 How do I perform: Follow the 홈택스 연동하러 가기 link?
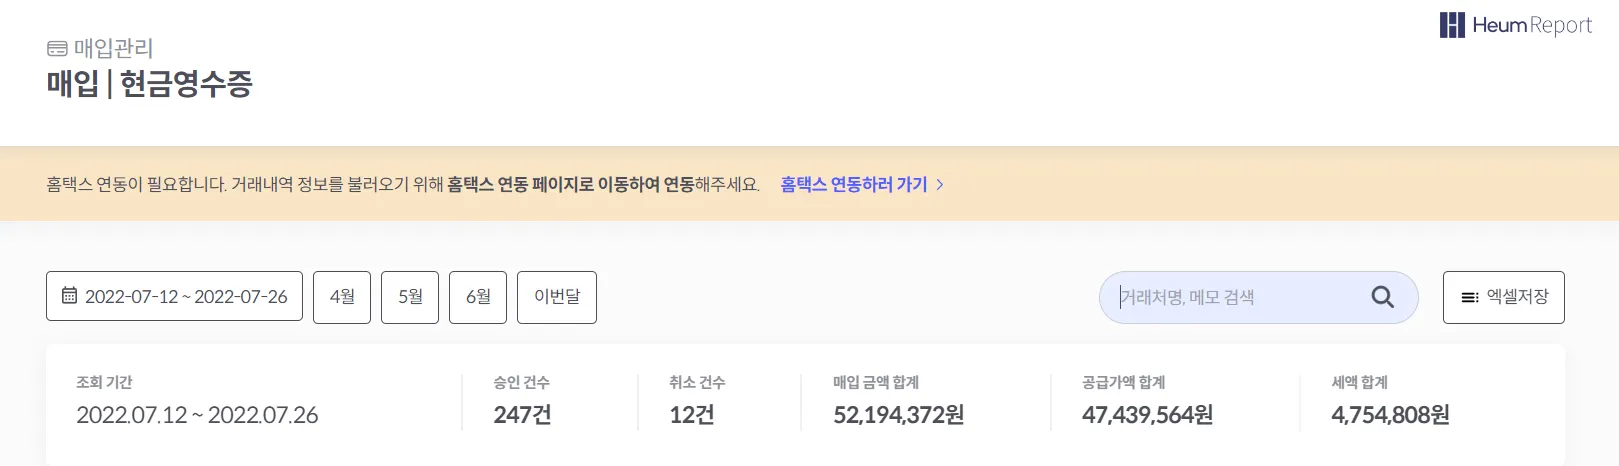pyautogui.click(x=853, y=184)
